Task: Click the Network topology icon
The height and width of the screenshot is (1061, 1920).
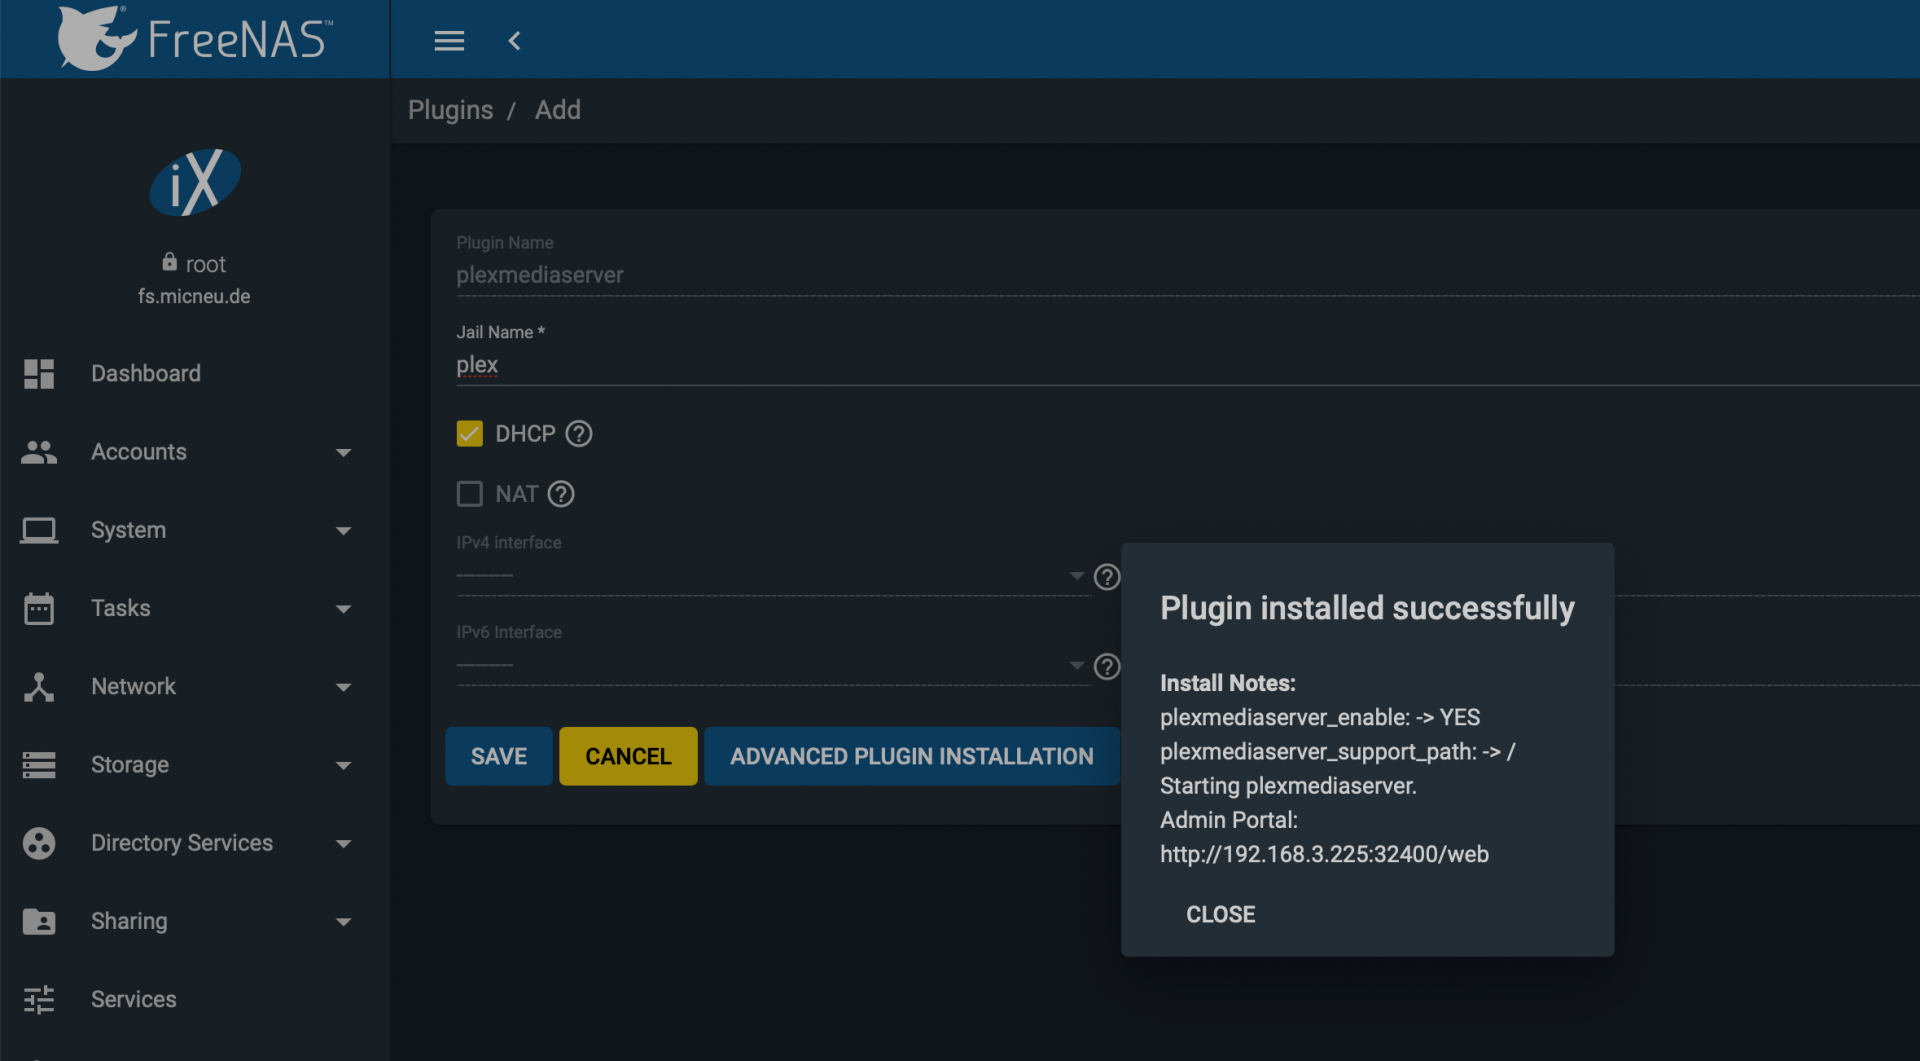Action: pyautogui.click(x=39, y=686)
